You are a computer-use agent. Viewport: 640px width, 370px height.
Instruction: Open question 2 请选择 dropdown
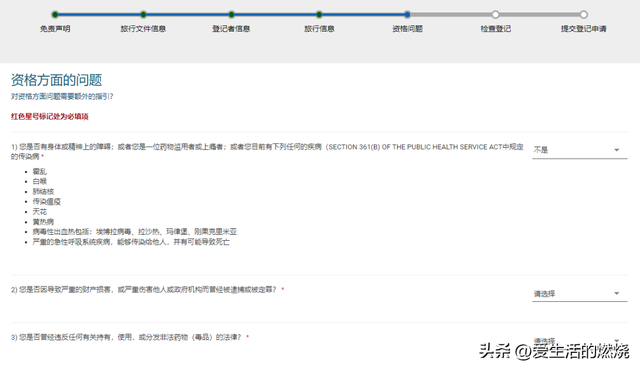580,294
